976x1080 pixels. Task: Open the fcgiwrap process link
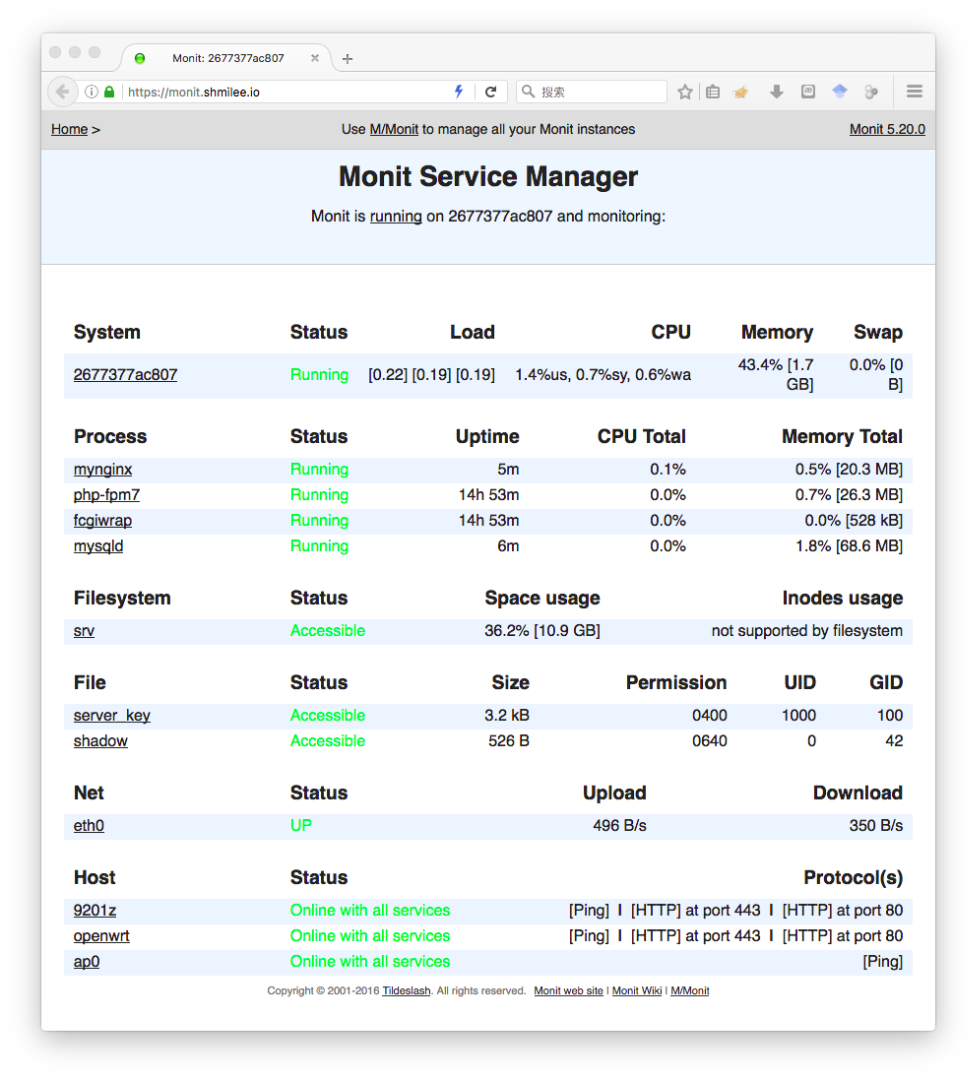coord(103,521)
